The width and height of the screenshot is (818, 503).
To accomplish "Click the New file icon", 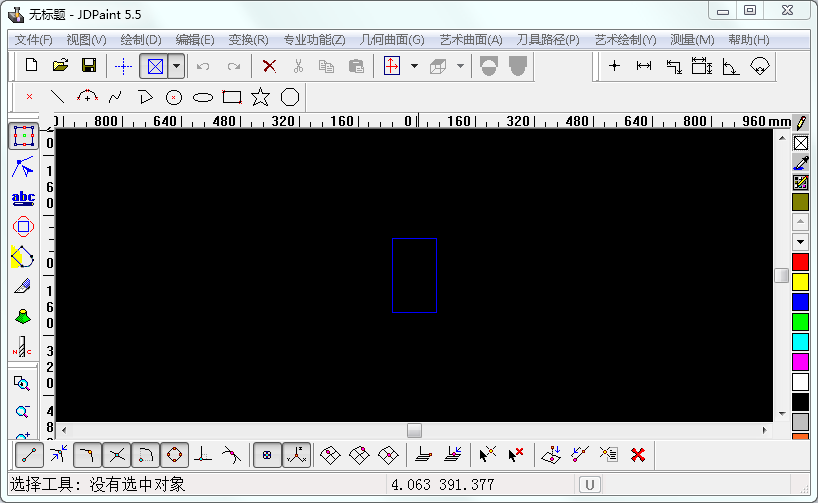I will tap(31, 66).
